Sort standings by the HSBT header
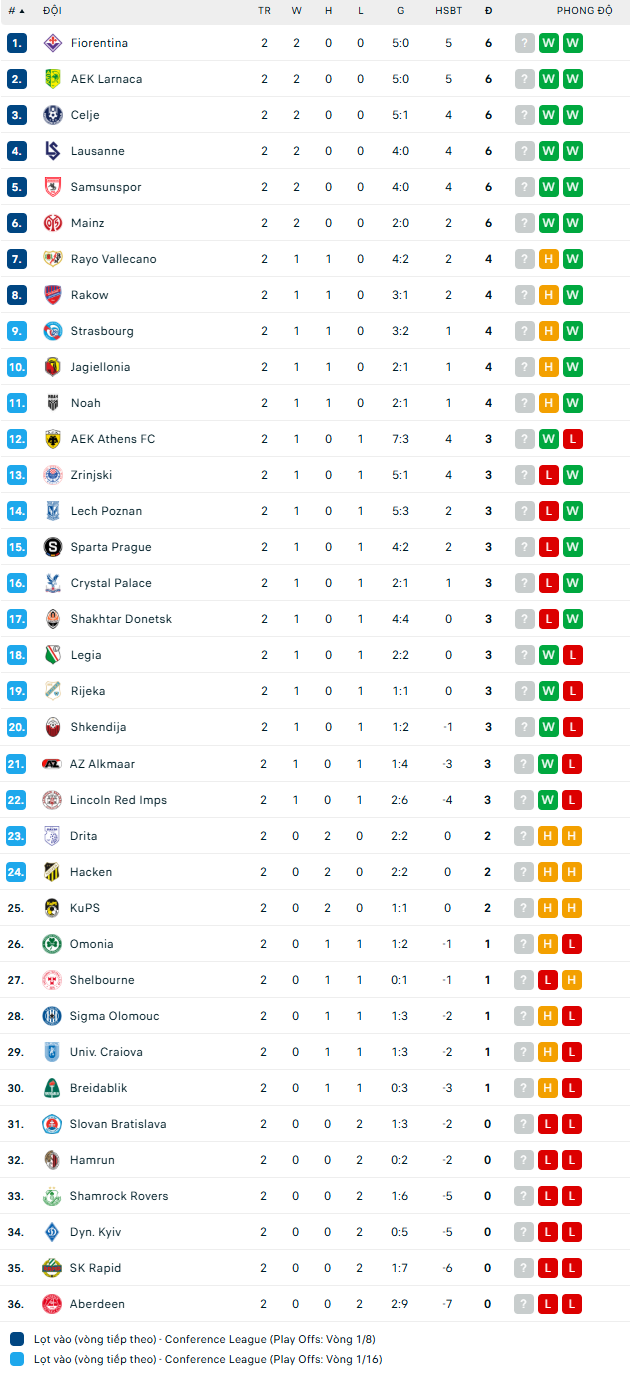This screenshot has width=630, height=1374. pos(448,11)
